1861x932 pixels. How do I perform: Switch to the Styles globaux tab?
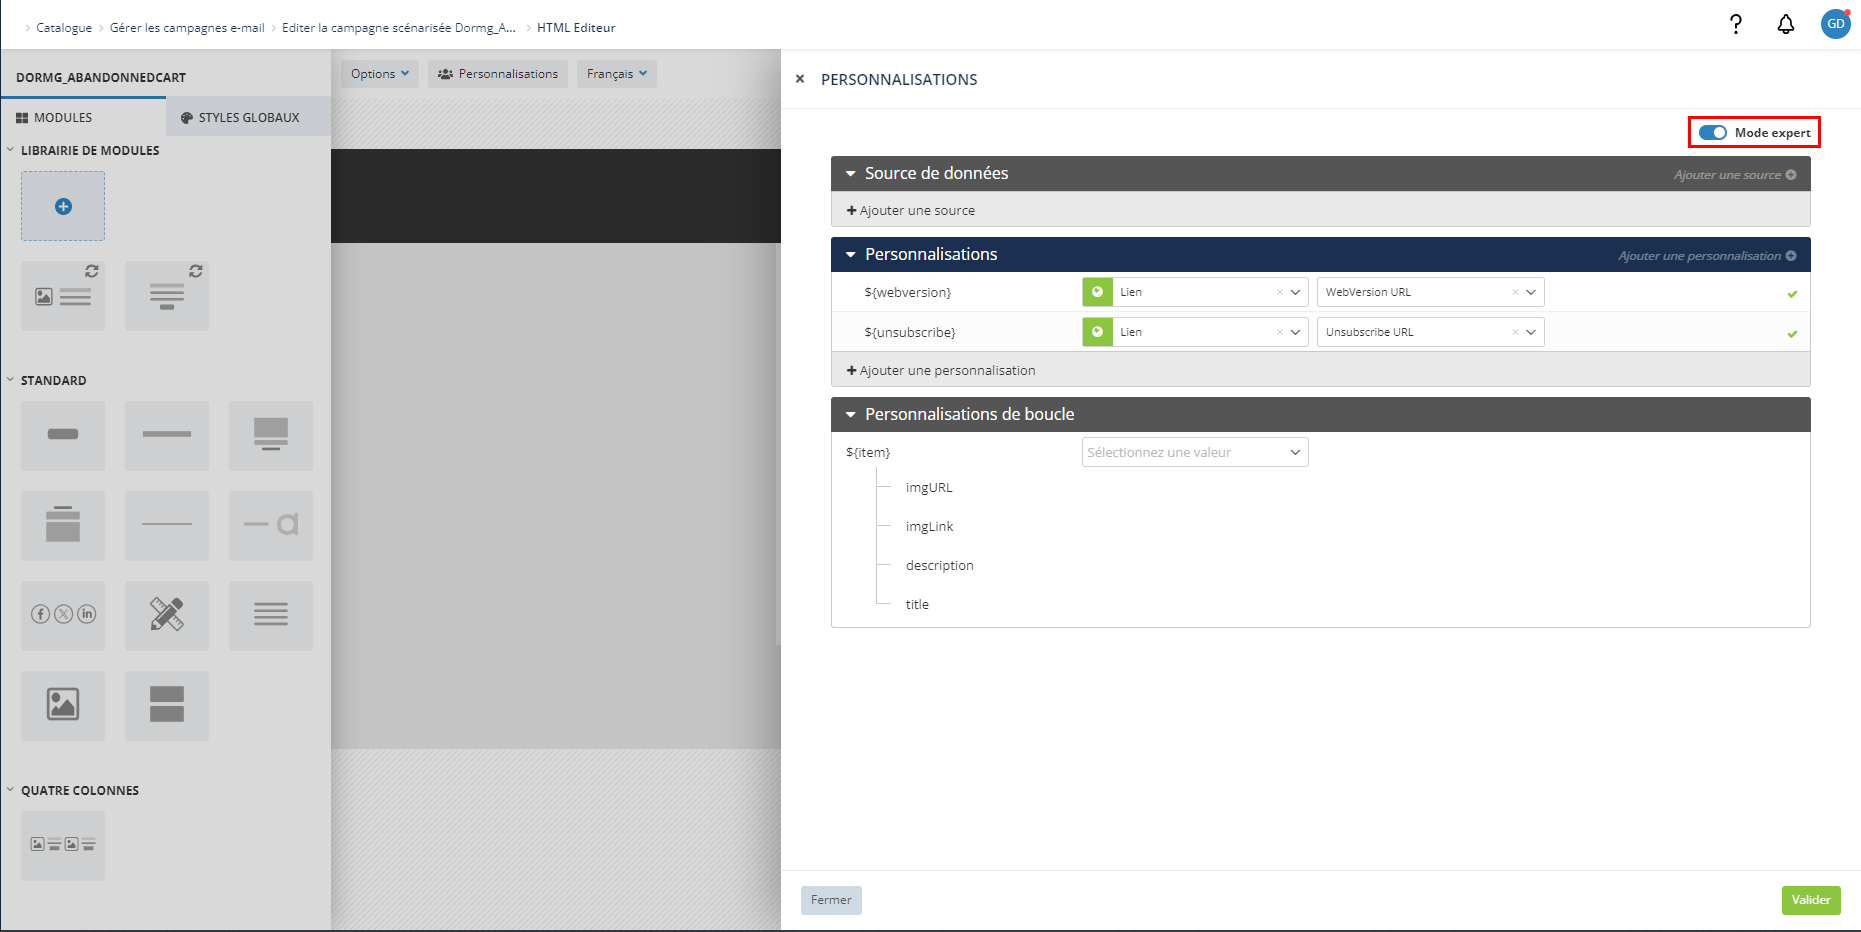[248, 117]
